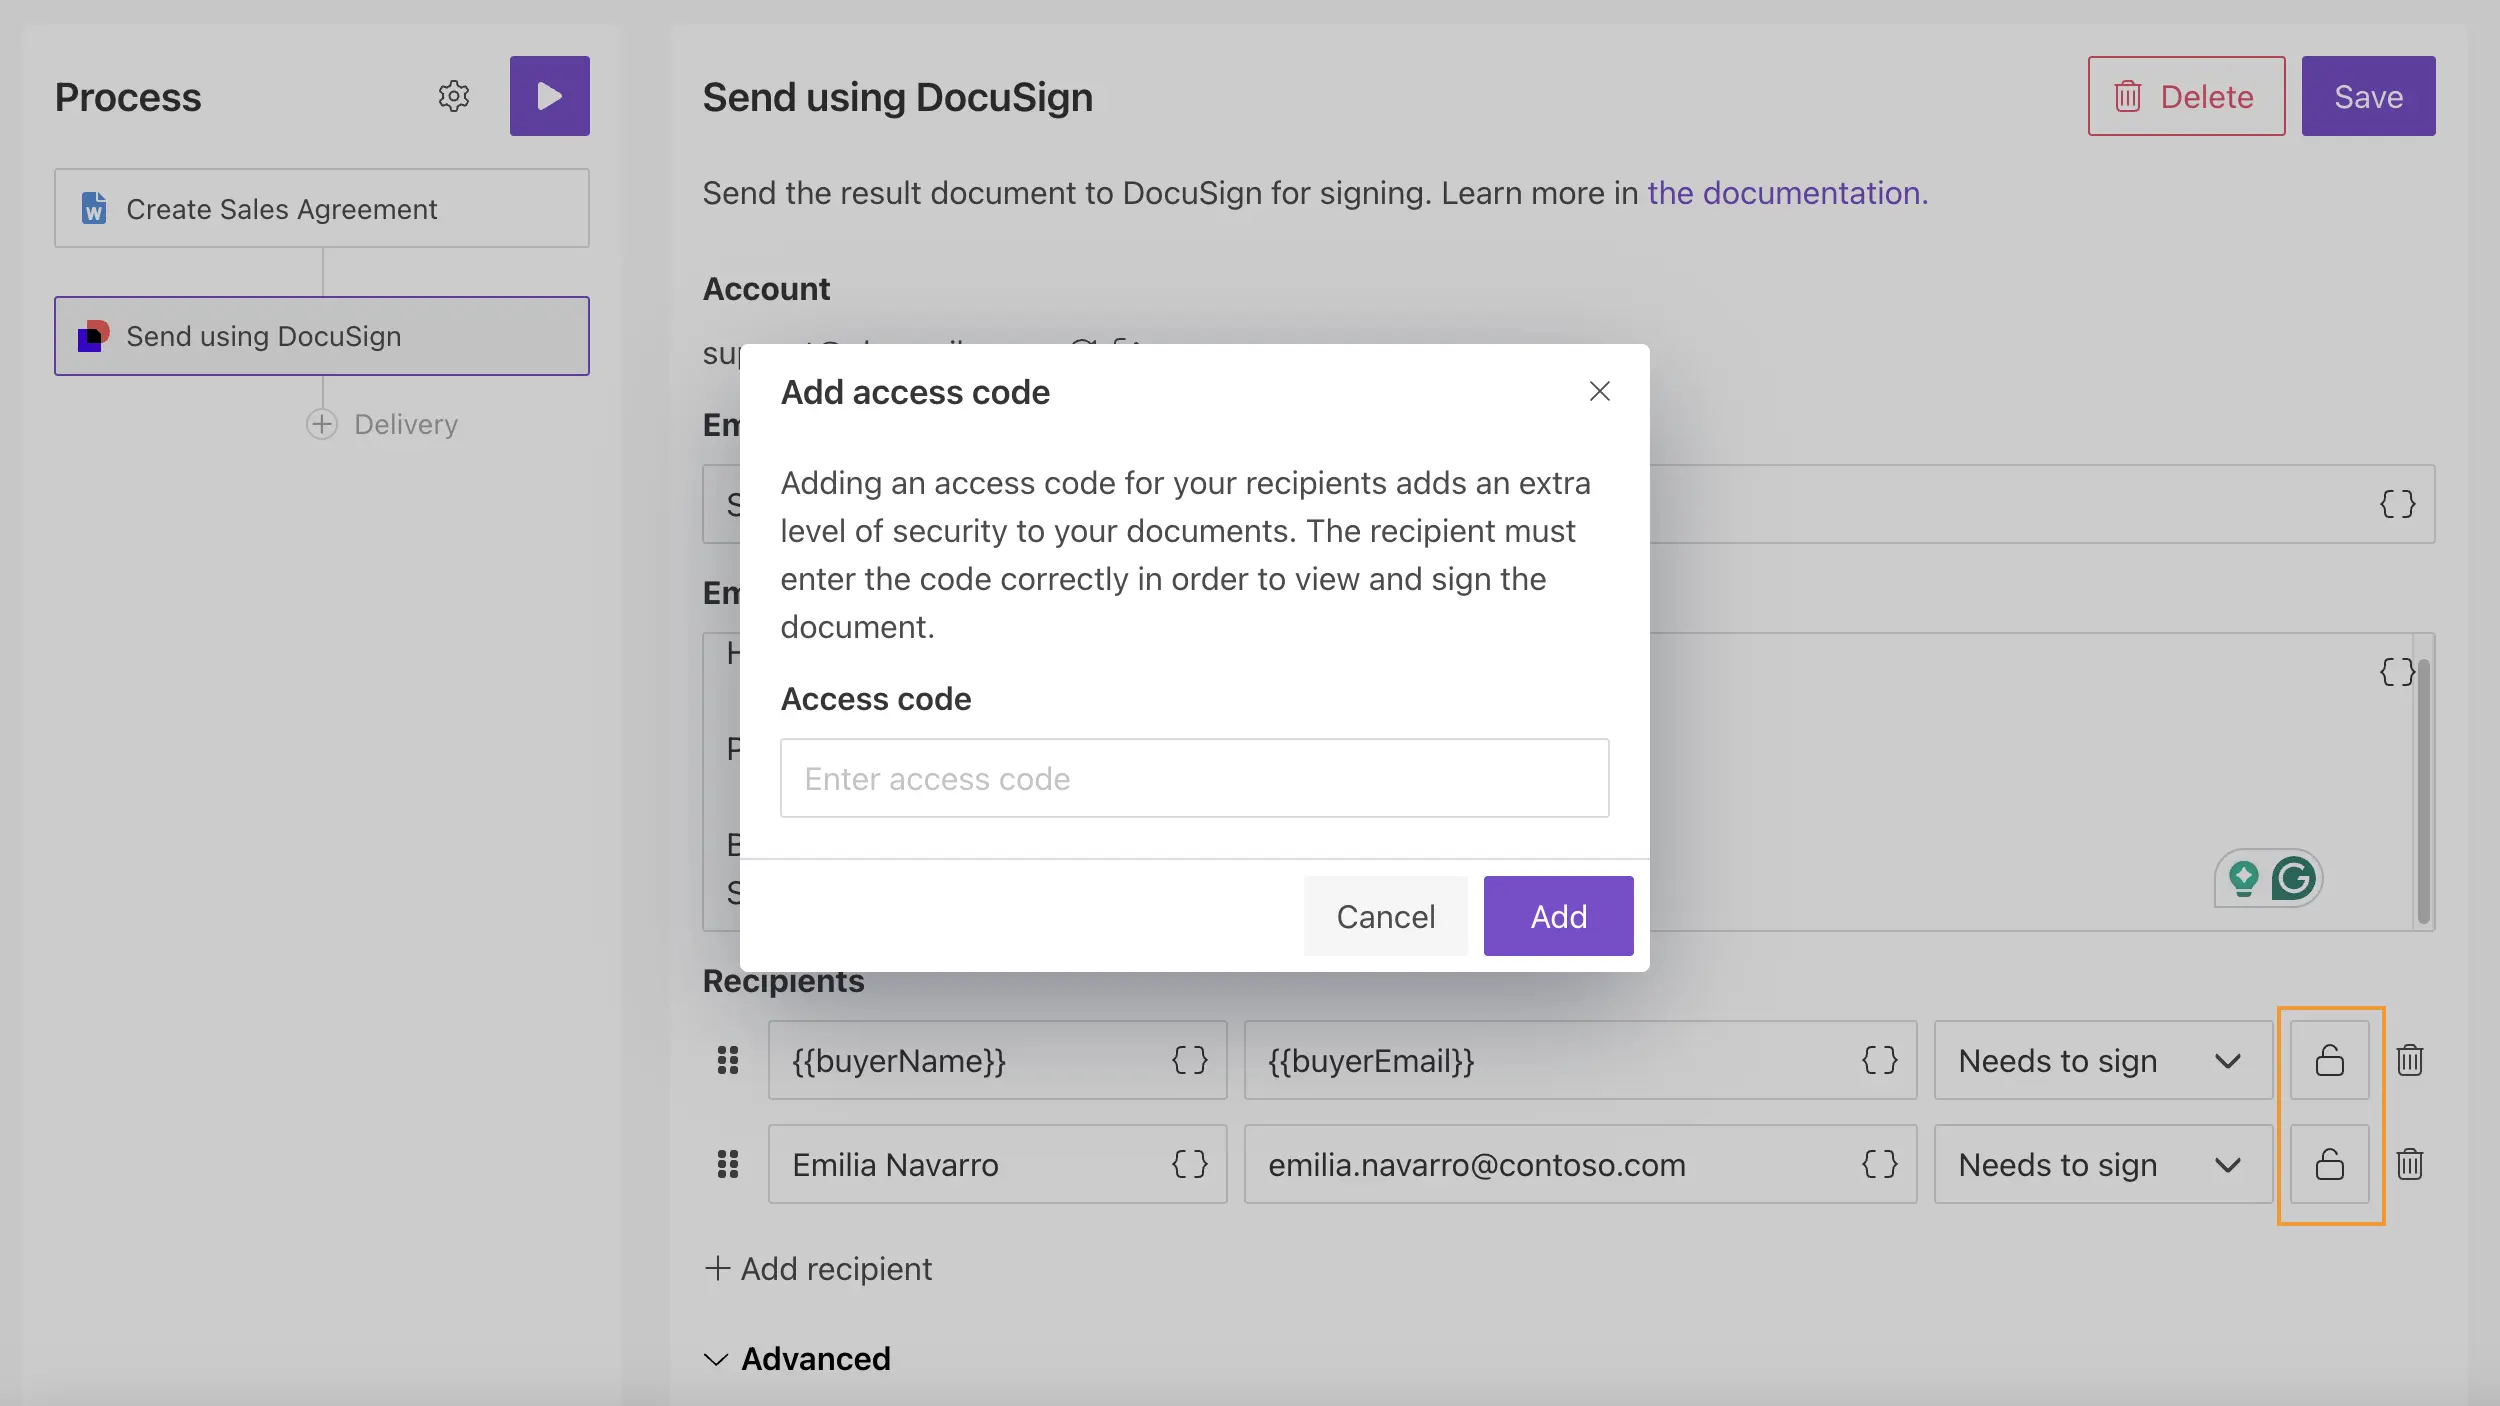Screen dimensions: 2500x1406
Task: Insert a token in the Emilia Navarro name field
Action: click(1190, 1164)
